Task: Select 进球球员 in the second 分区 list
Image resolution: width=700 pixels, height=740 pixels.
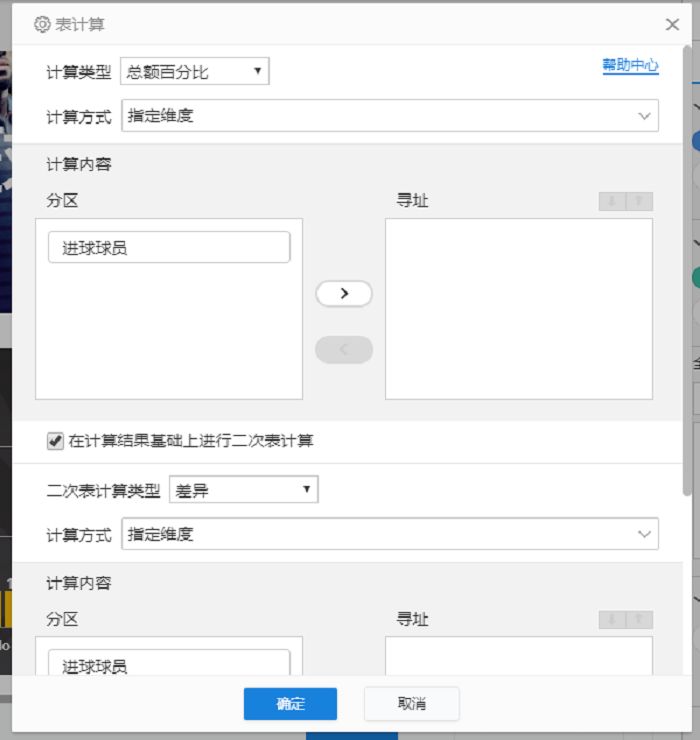Action: click(x=169, y=663)
